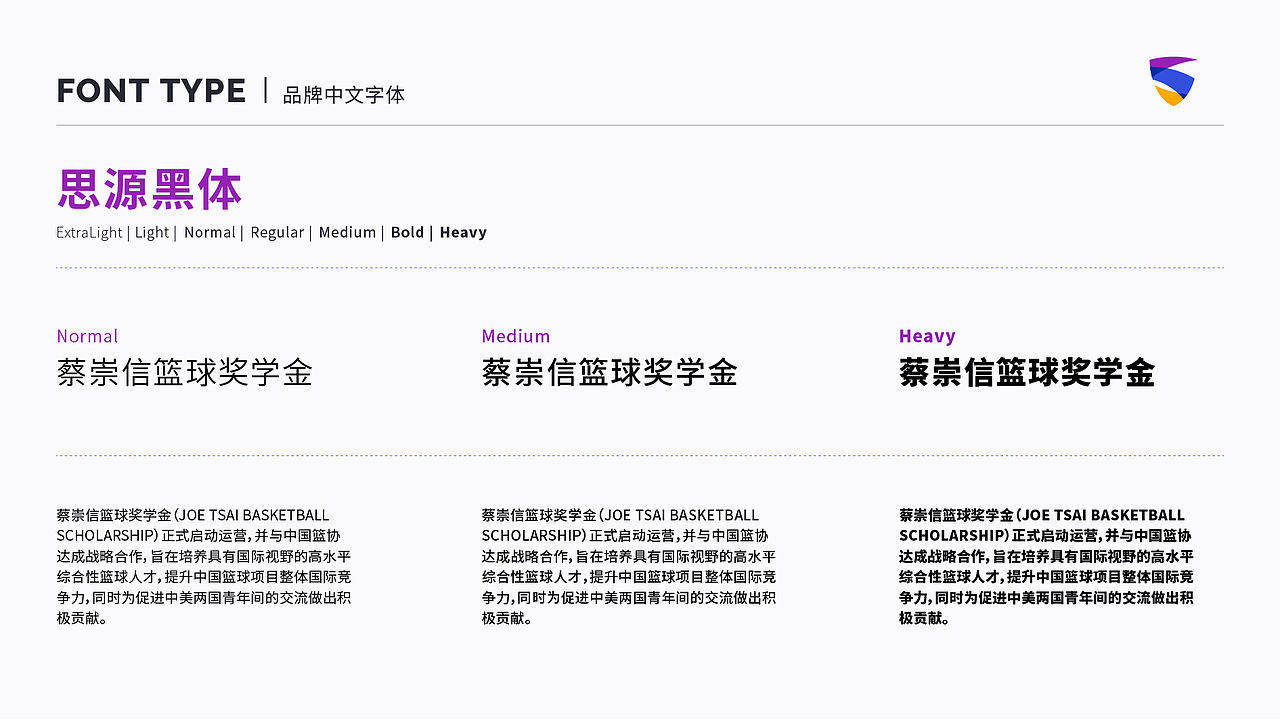This screenshot has height=720, width=1280.
Task: Select the Heavy weight in weight list
Action: pyautogui.click(x=463, y=232)
